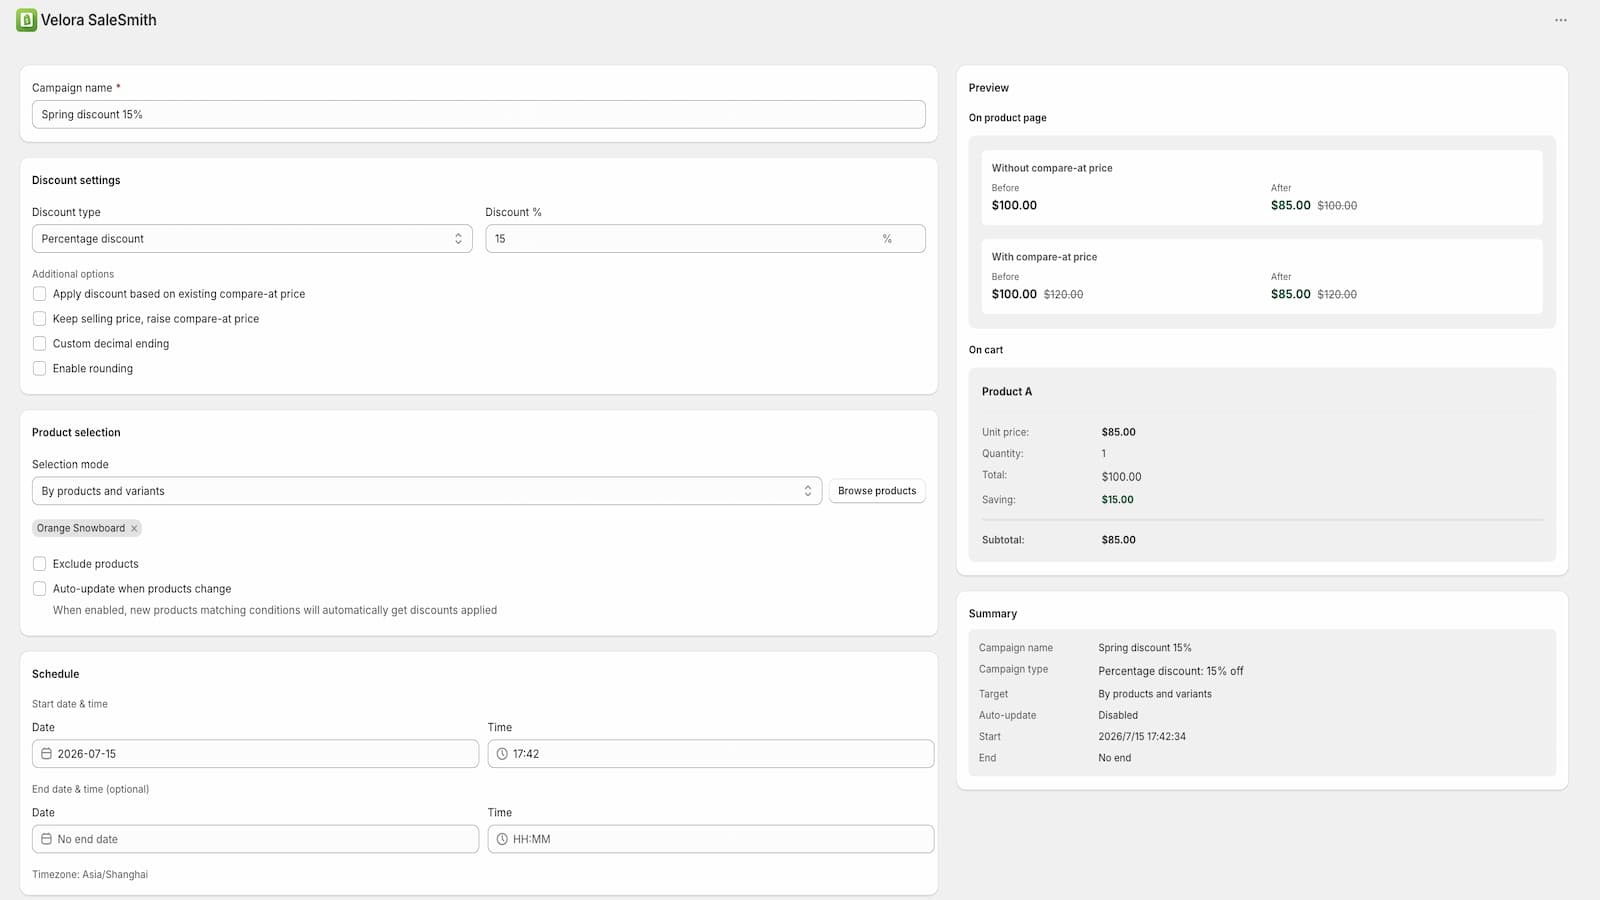Select the start date field showing 2026-07-15
1600x900 pixels.
pyautogui.click(x=255, y=754)
